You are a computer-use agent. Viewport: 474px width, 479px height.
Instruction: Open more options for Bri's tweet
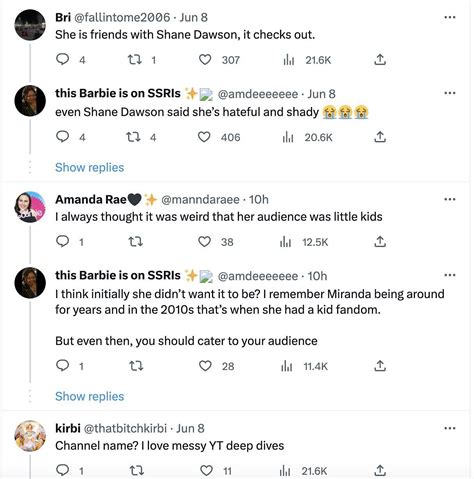450,17
